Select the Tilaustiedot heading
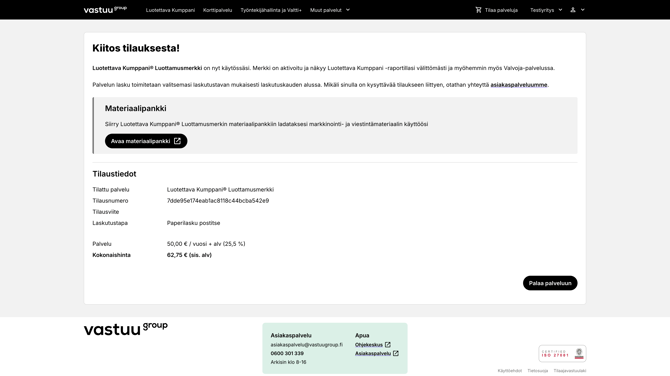This screenshot has width=670, height=376. pos(114,174)
